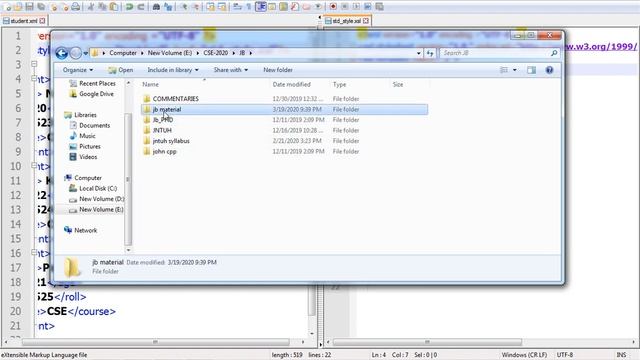
Task: Collapse the fold marker at line 10
Action: (34, 166)
